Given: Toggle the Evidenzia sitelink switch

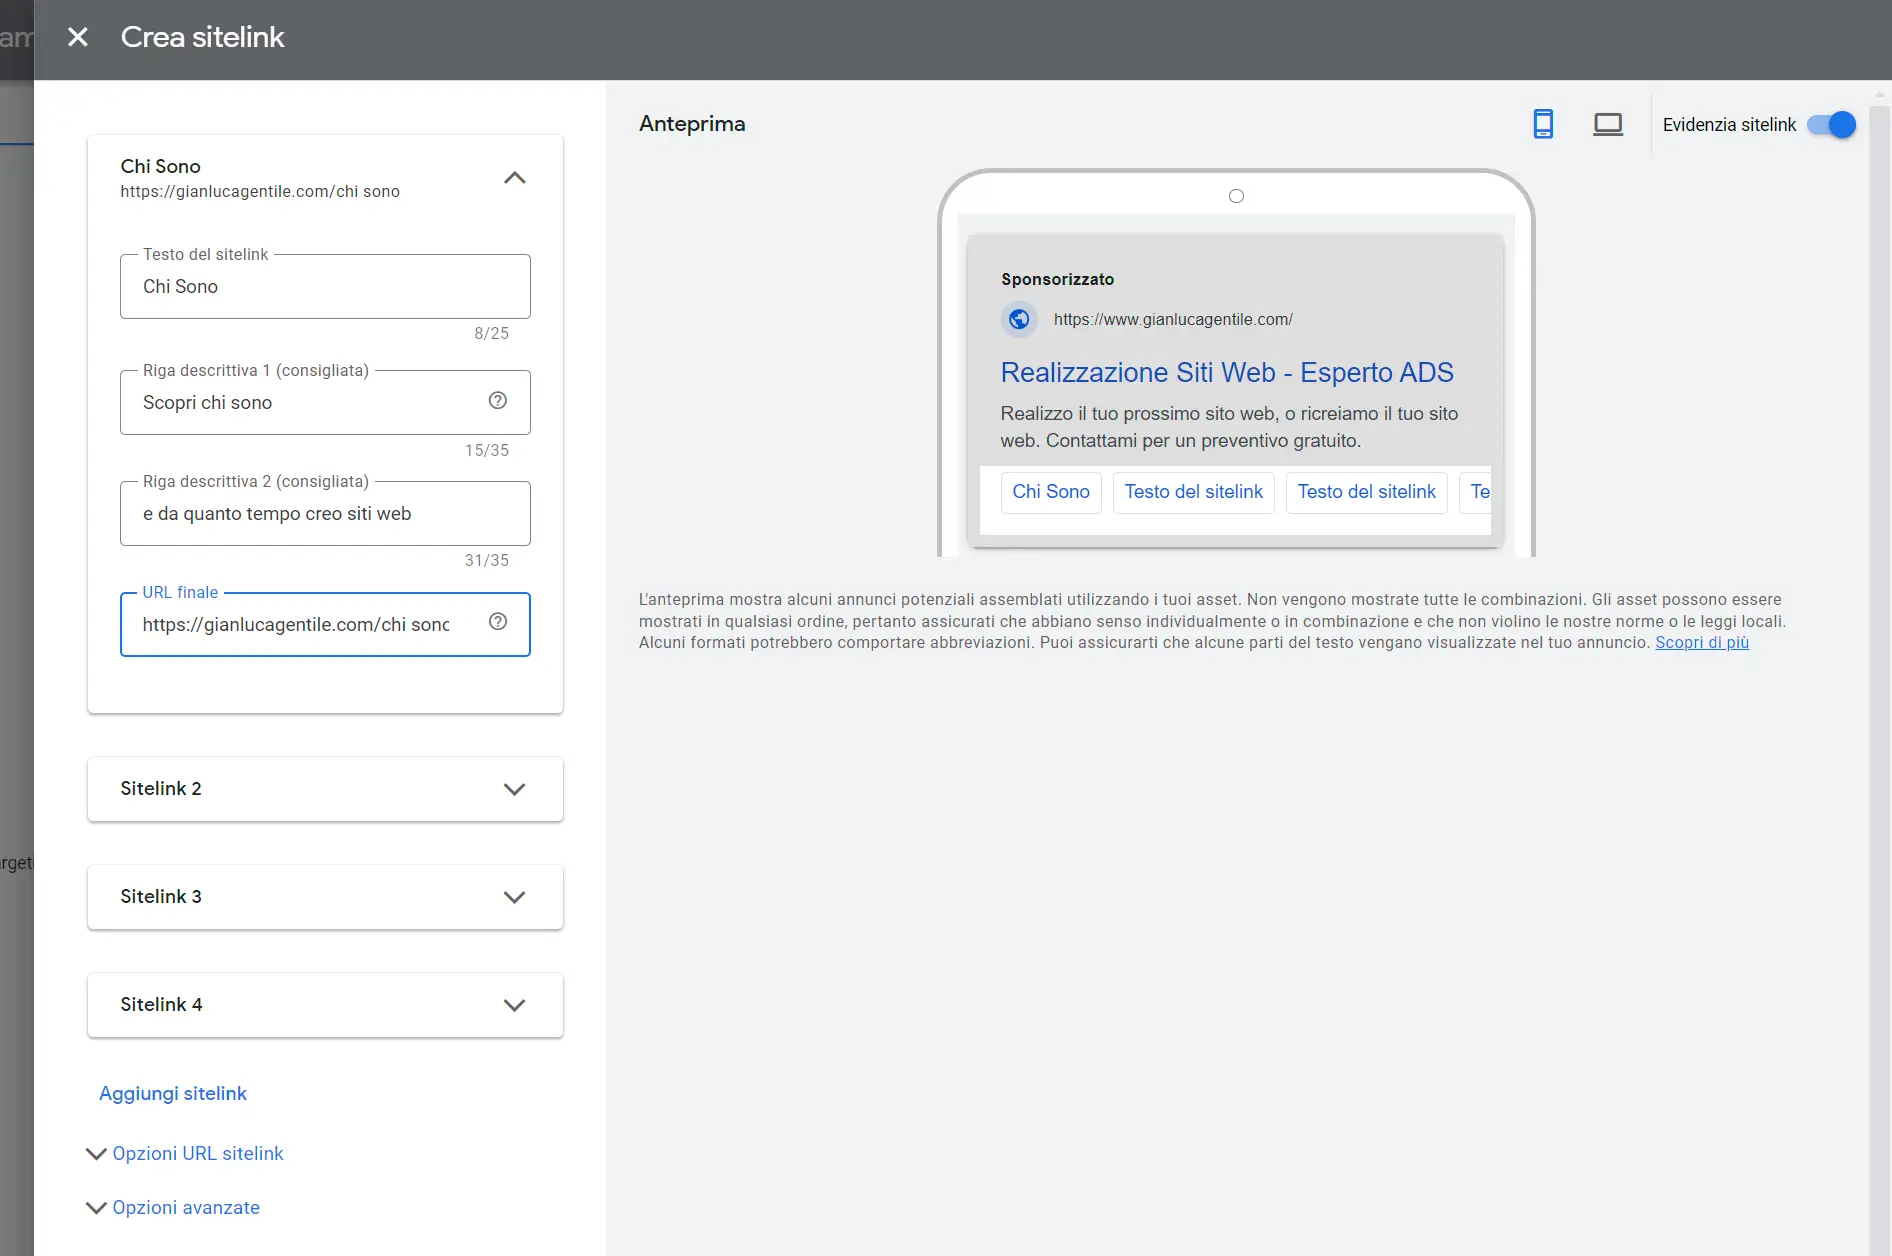Looking at the screenshot, I should coord(1832,124).
